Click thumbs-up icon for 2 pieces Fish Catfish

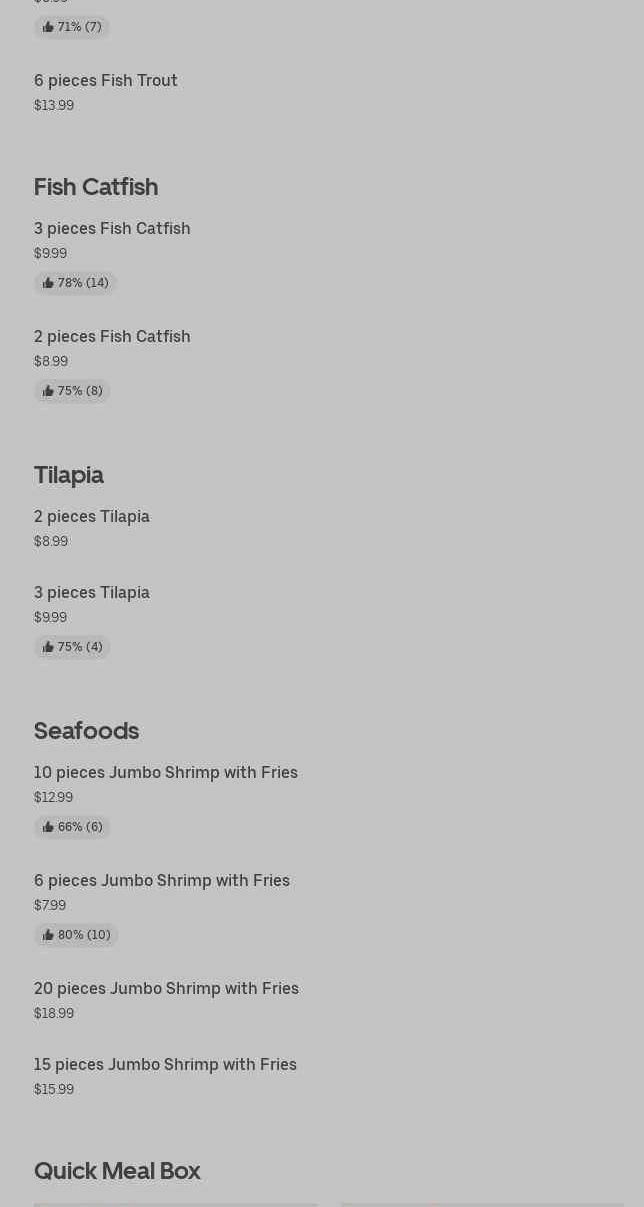(48, 391)
